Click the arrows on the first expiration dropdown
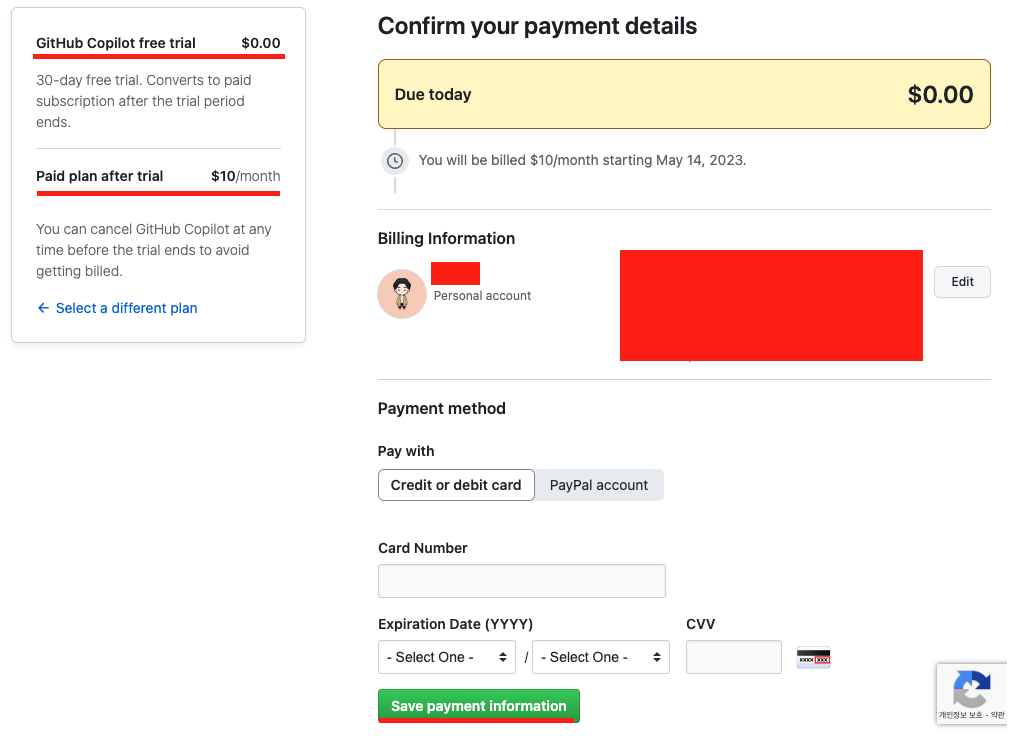This screenshot has height=738, width=1020. [503, 657]
